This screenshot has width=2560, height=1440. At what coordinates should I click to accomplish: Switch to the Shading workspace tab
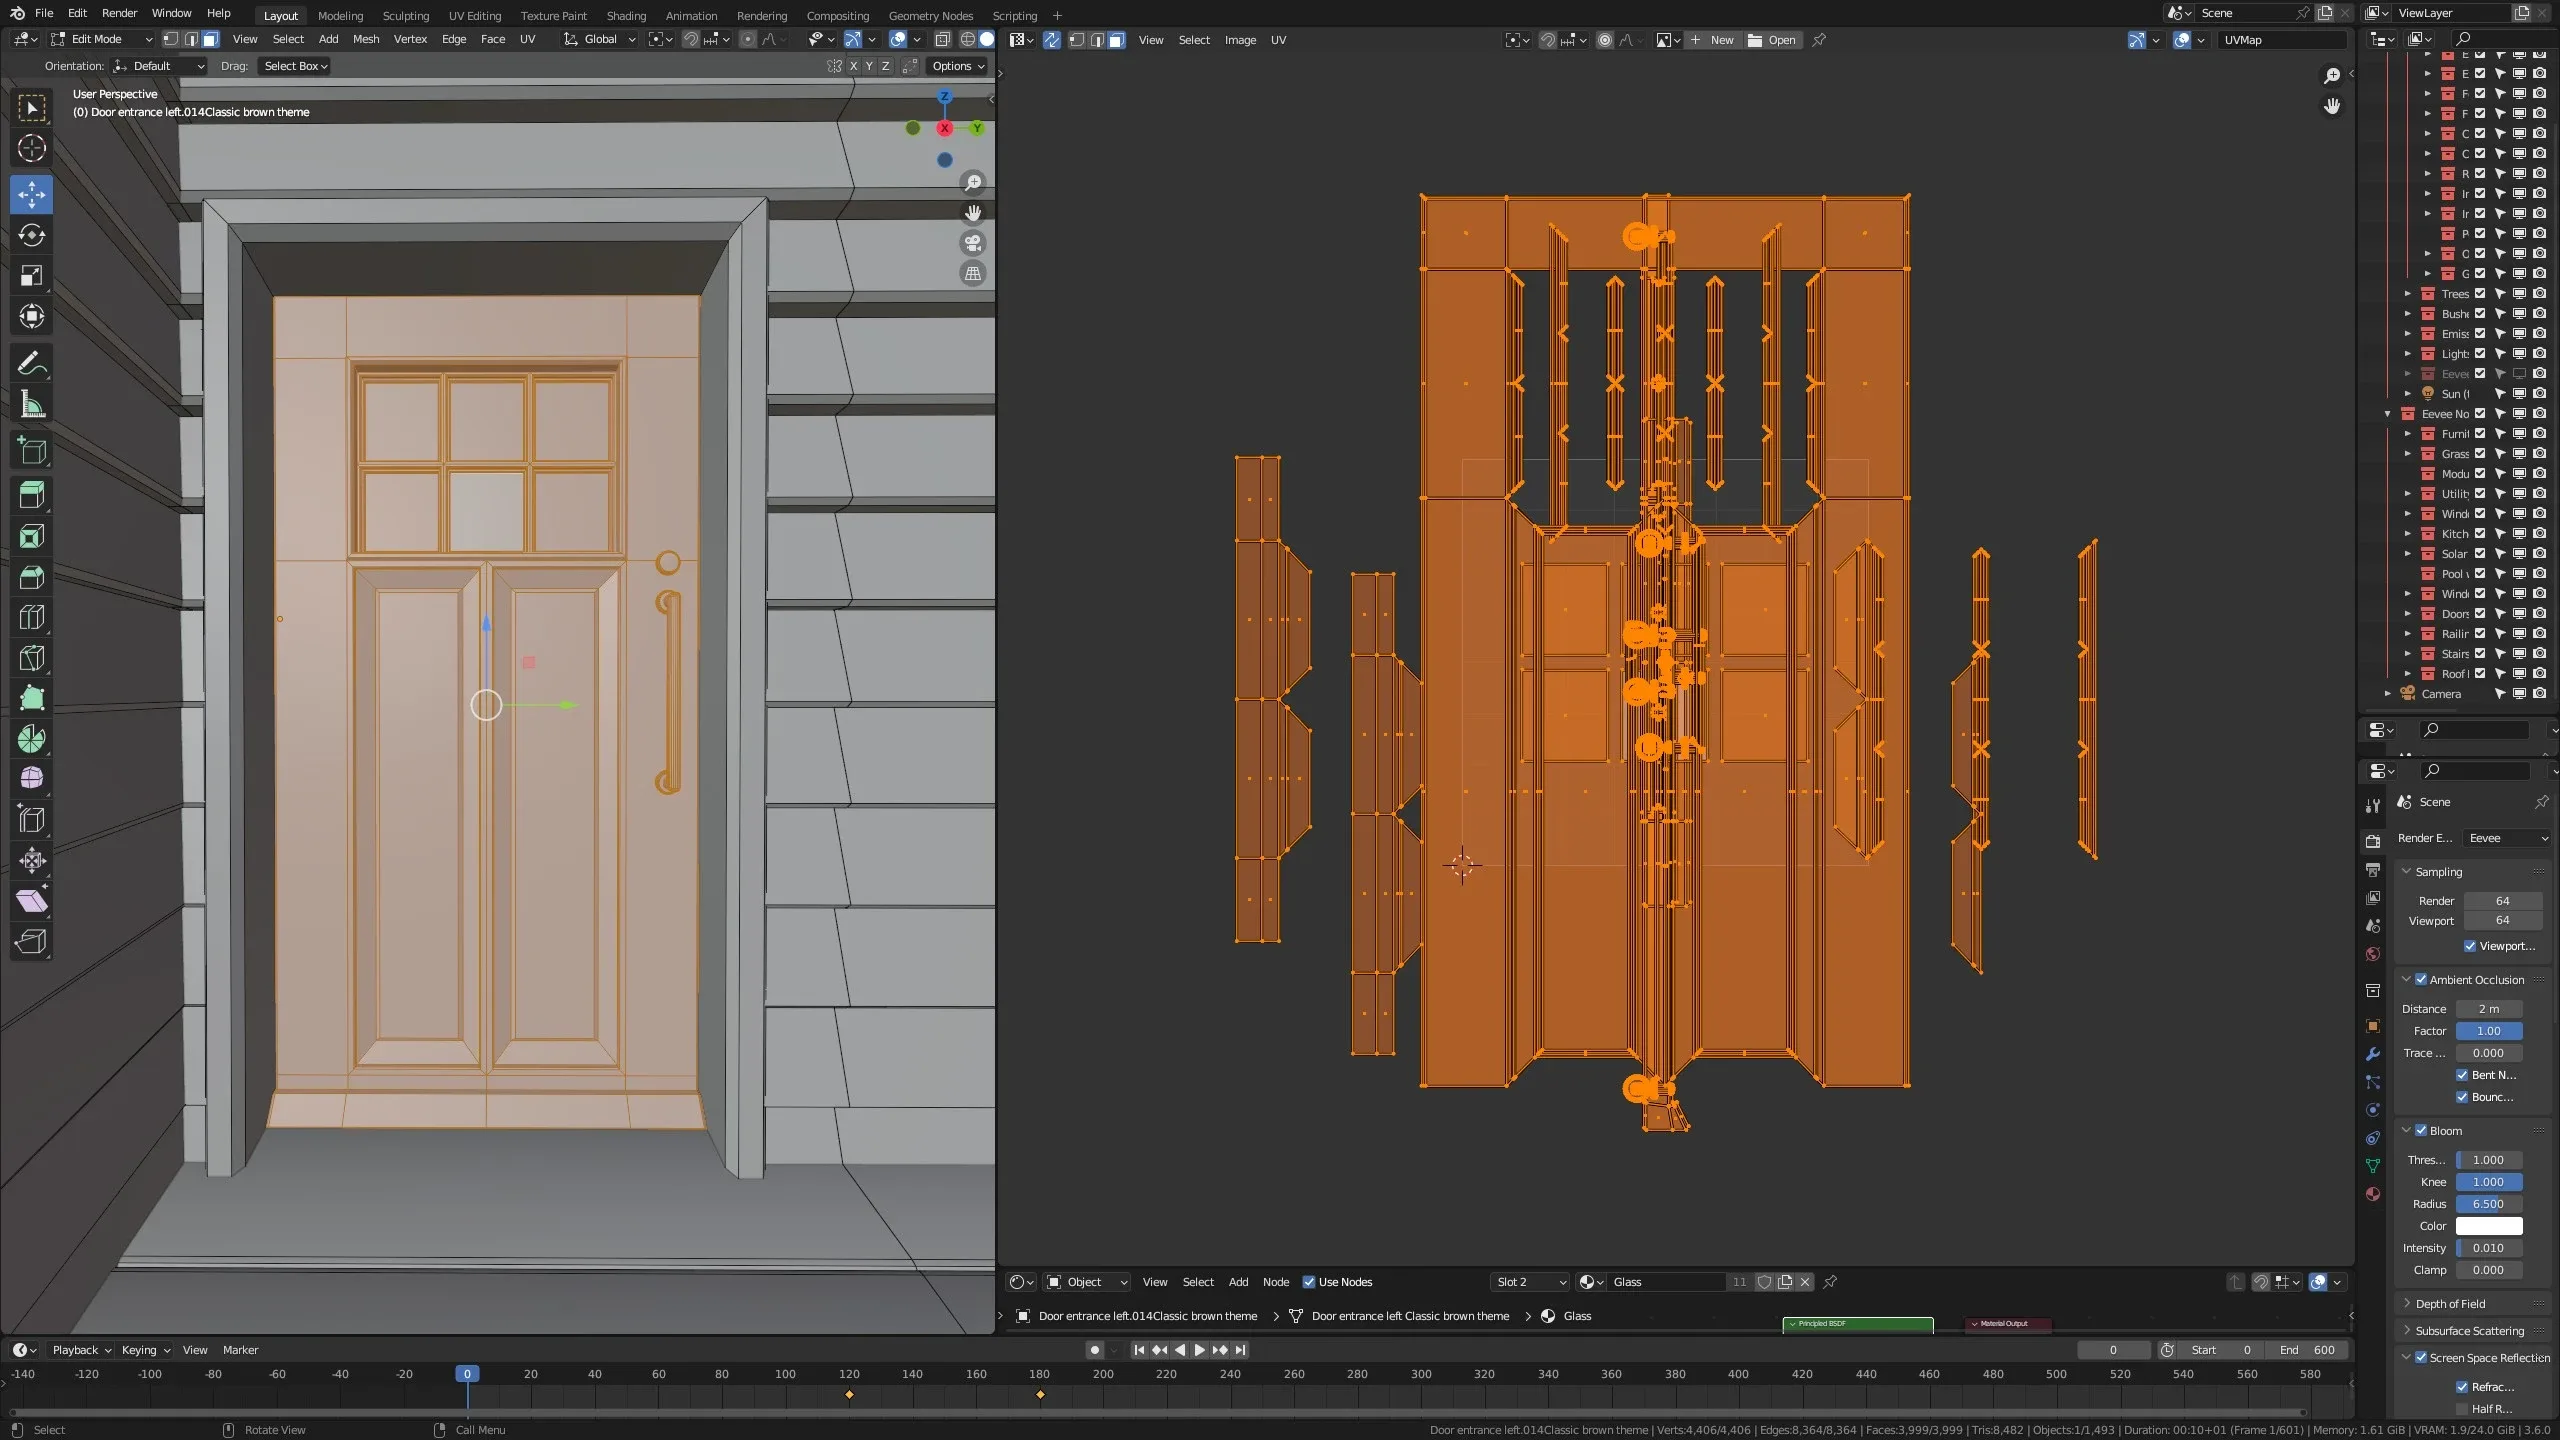coord(625,15)
